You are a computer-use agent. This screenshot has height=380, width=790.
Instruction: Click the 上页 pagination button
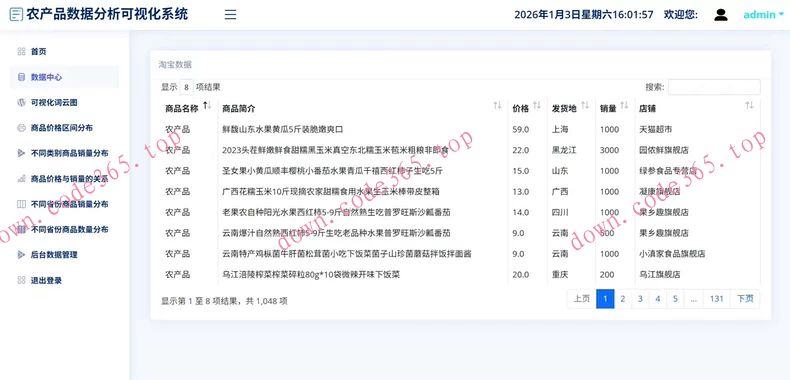click(581, 299)
